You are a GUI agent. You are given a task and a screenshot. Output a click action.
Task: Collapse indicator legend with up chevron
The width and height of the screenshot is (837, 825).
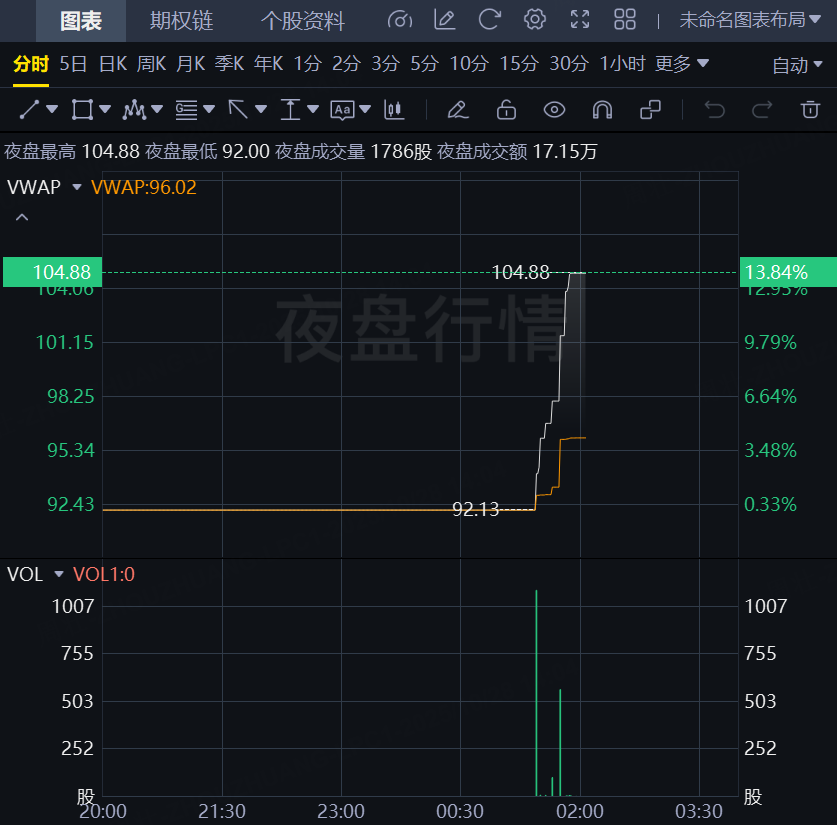pyautogui.click(x=22, y=217)
